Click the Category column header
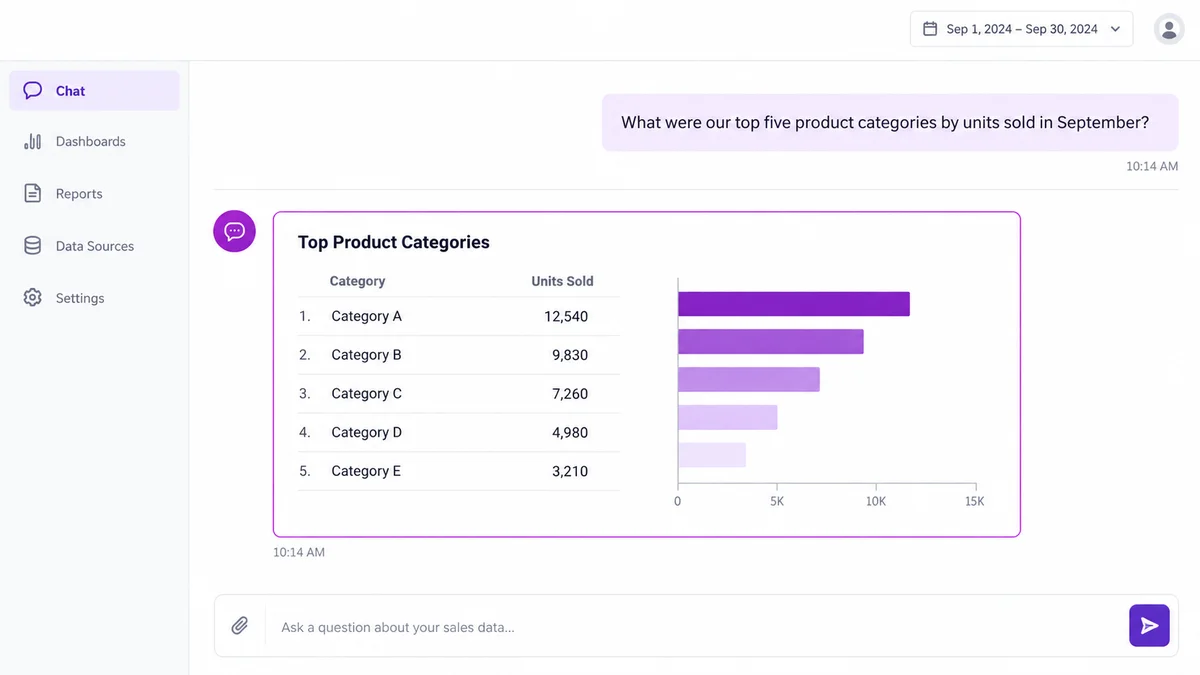The image size is (1200, 675). (357, 281)
